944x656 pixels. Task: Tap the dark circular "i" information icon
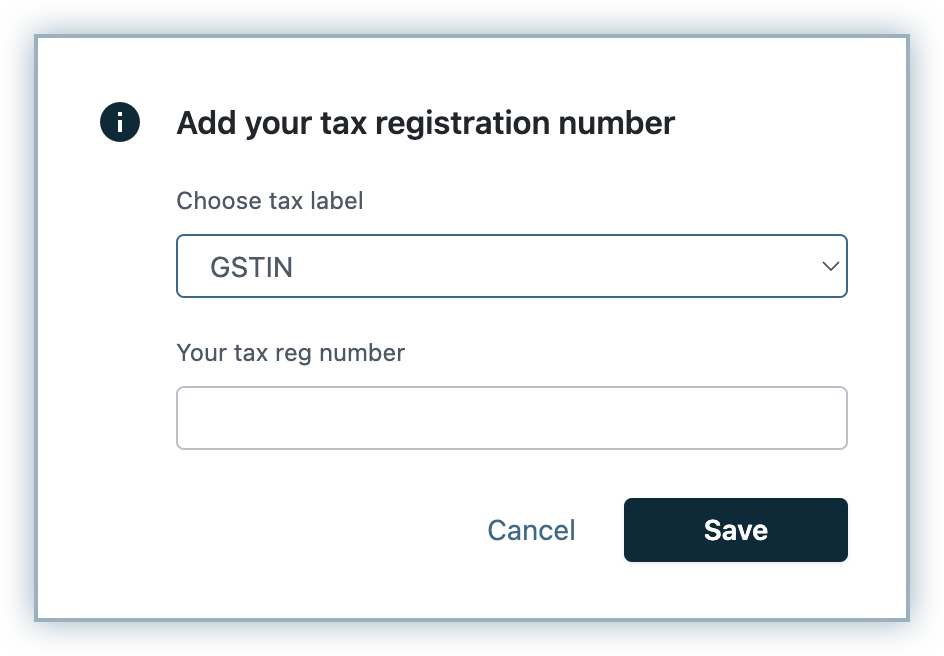[120, 123]
